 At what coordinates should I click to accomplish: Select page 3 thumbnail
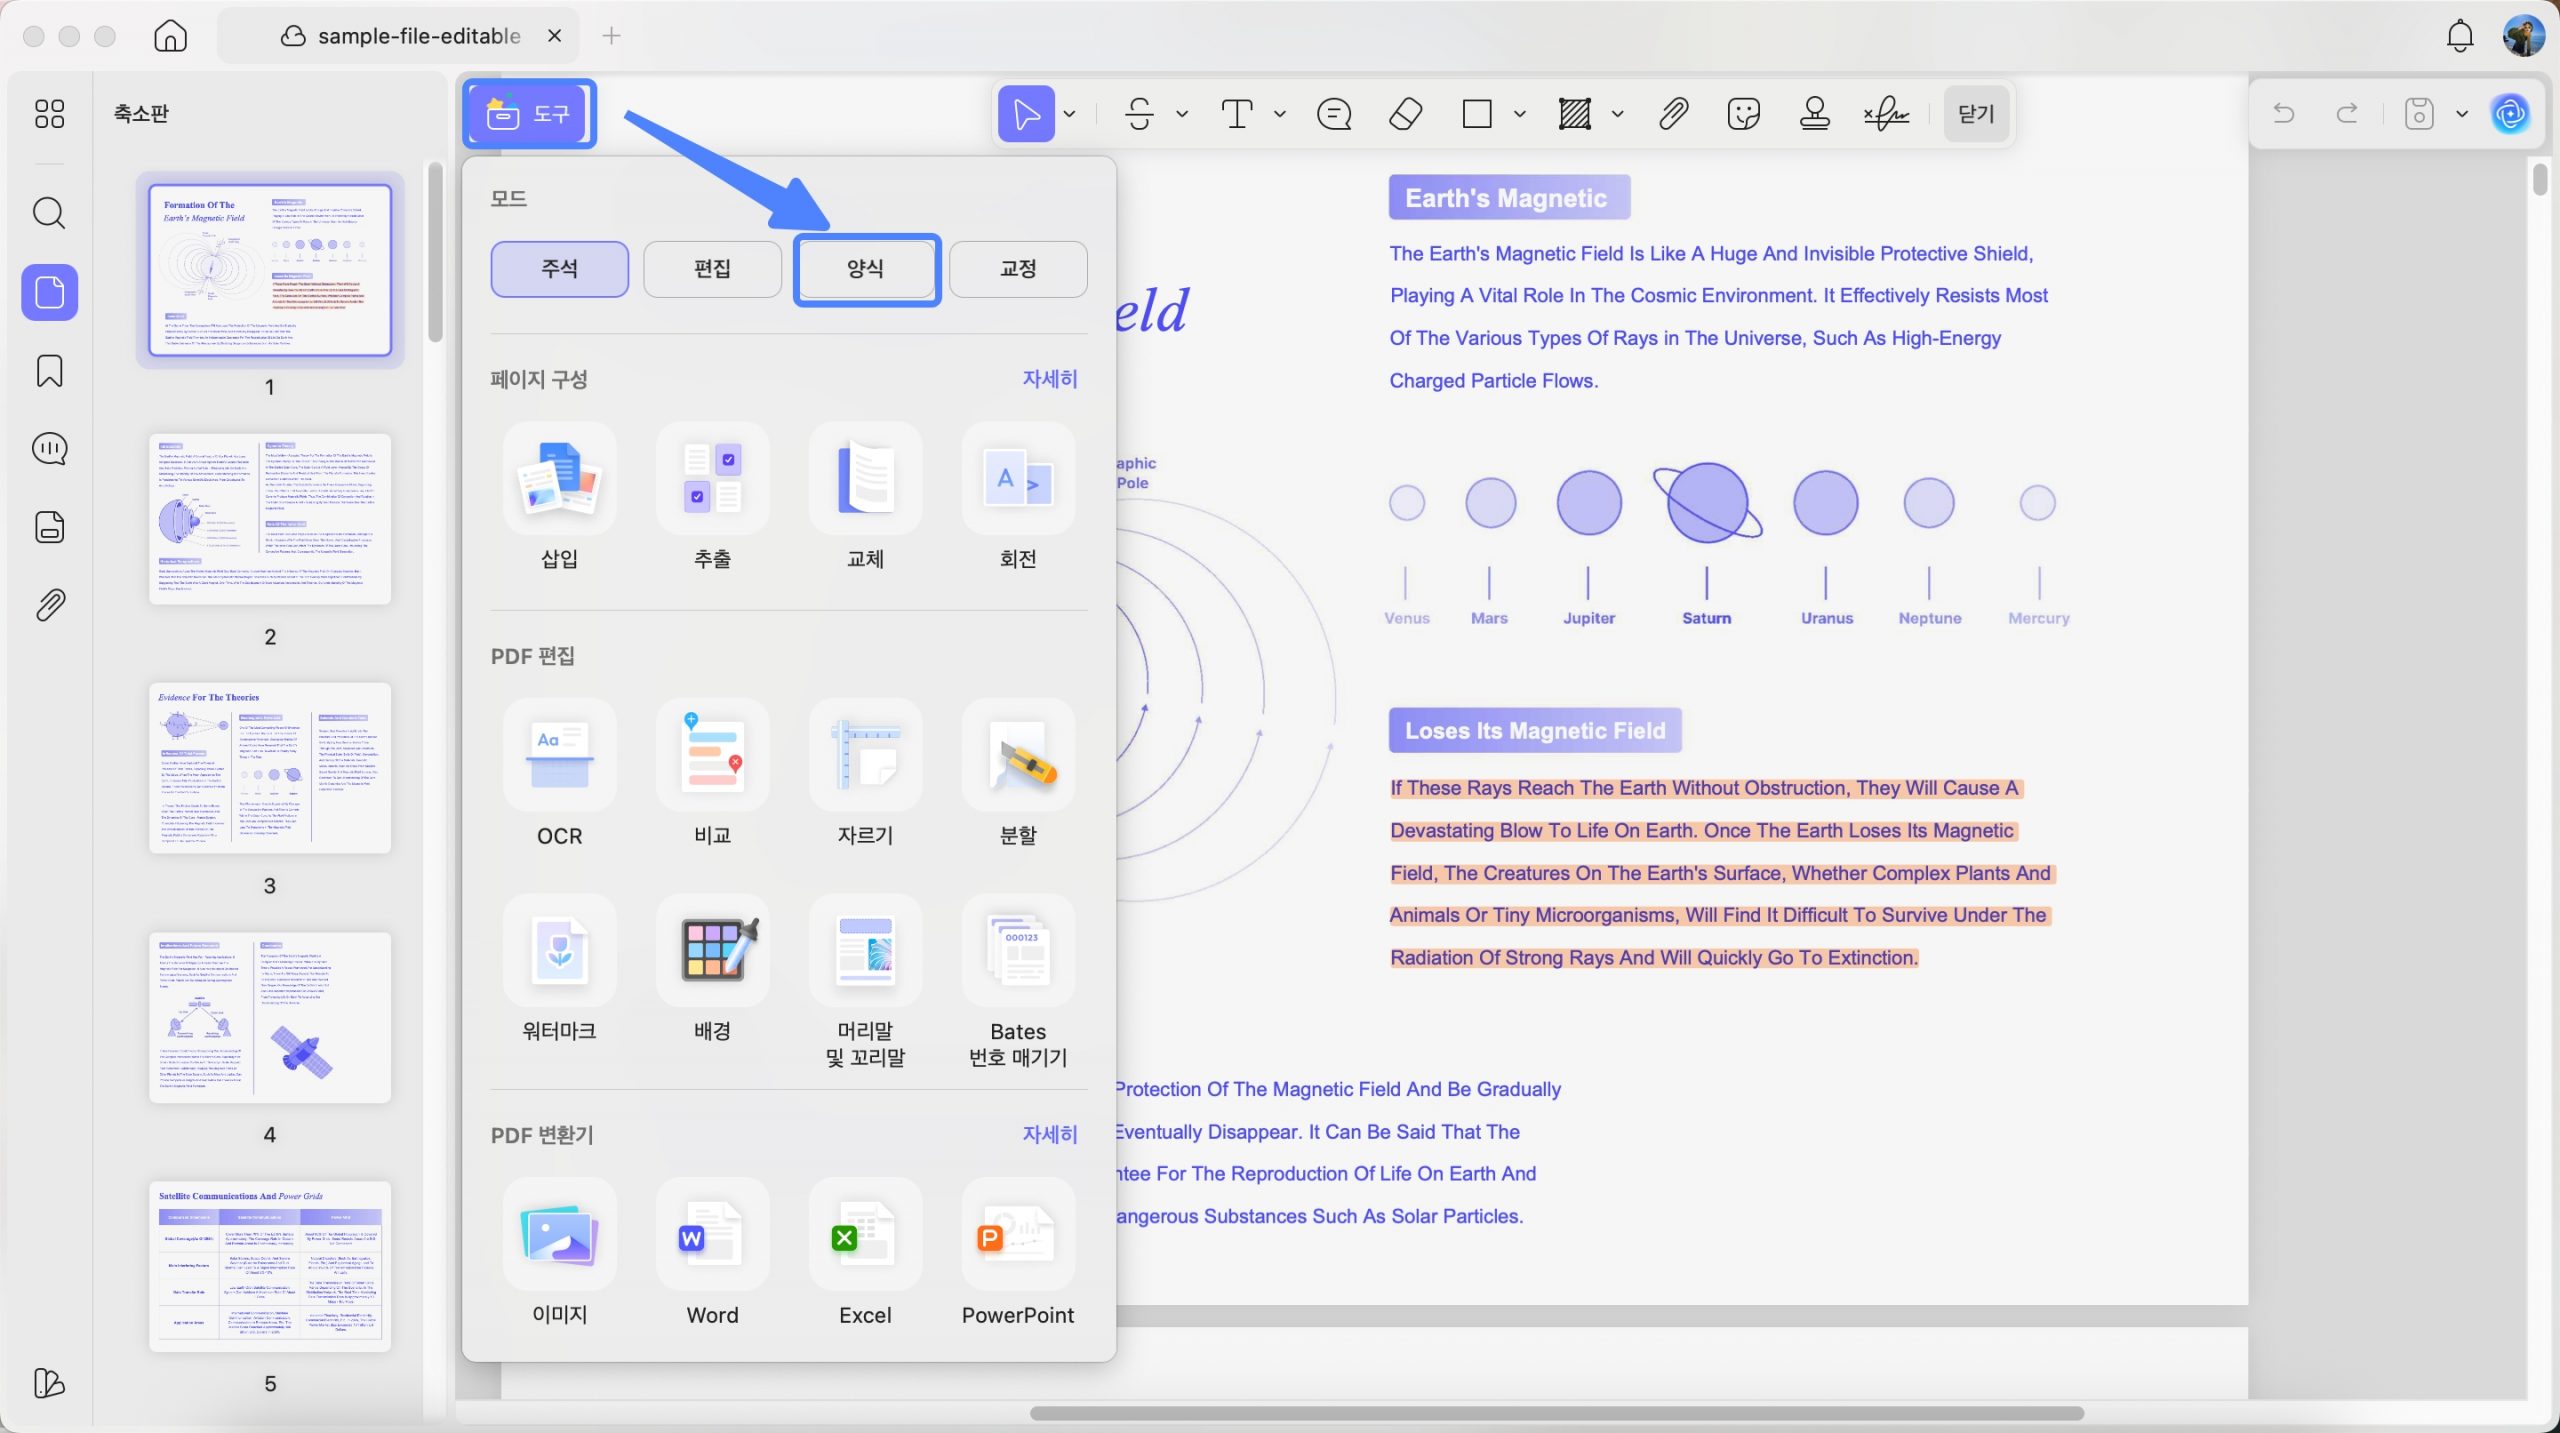click(270, 768)
